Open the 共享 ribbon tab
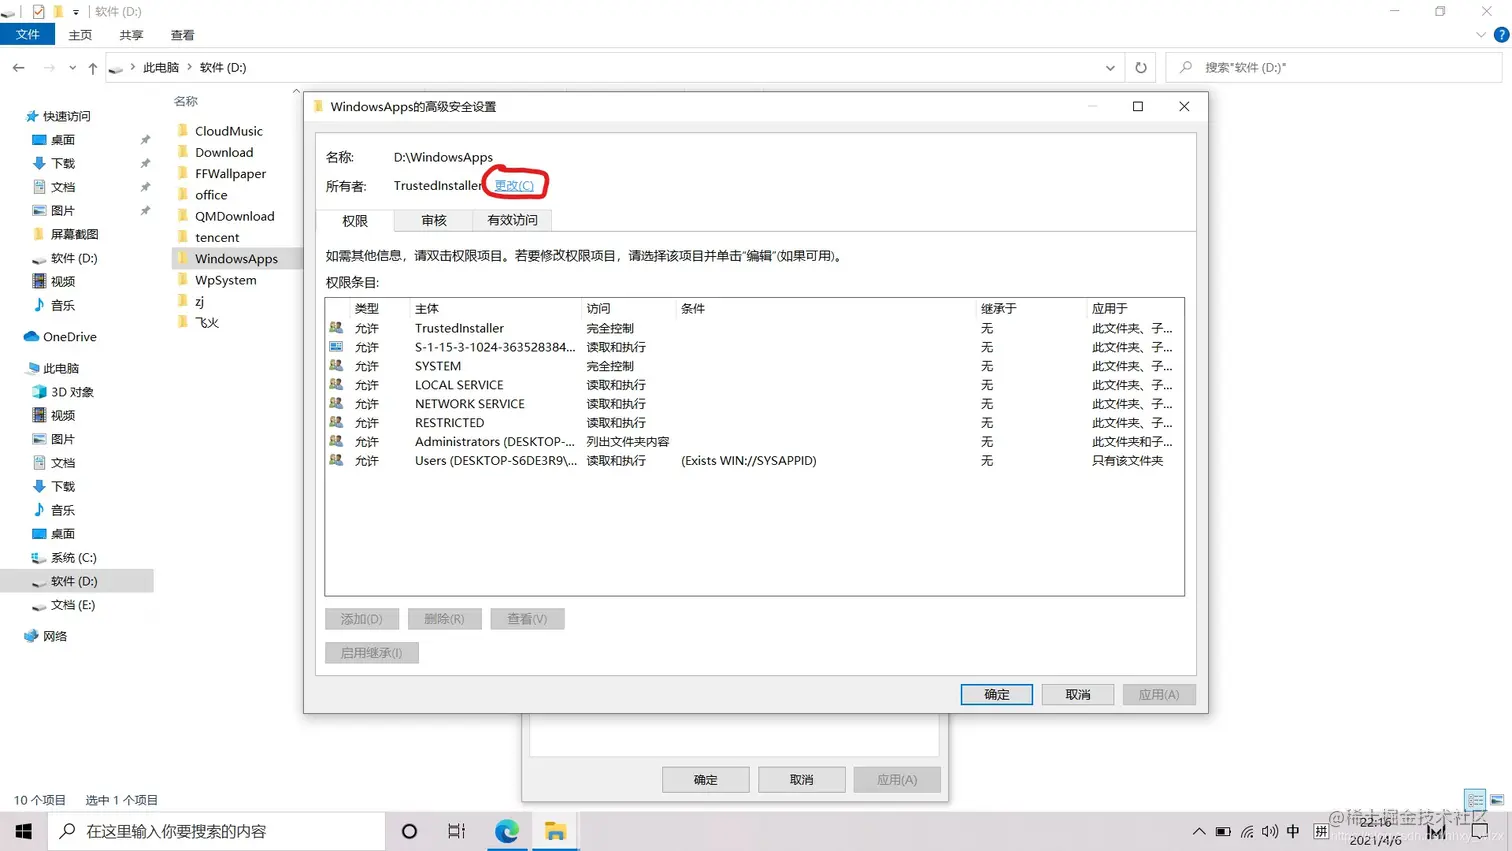The width and height of the screenshot is (1512, 851). click(131, 35)
